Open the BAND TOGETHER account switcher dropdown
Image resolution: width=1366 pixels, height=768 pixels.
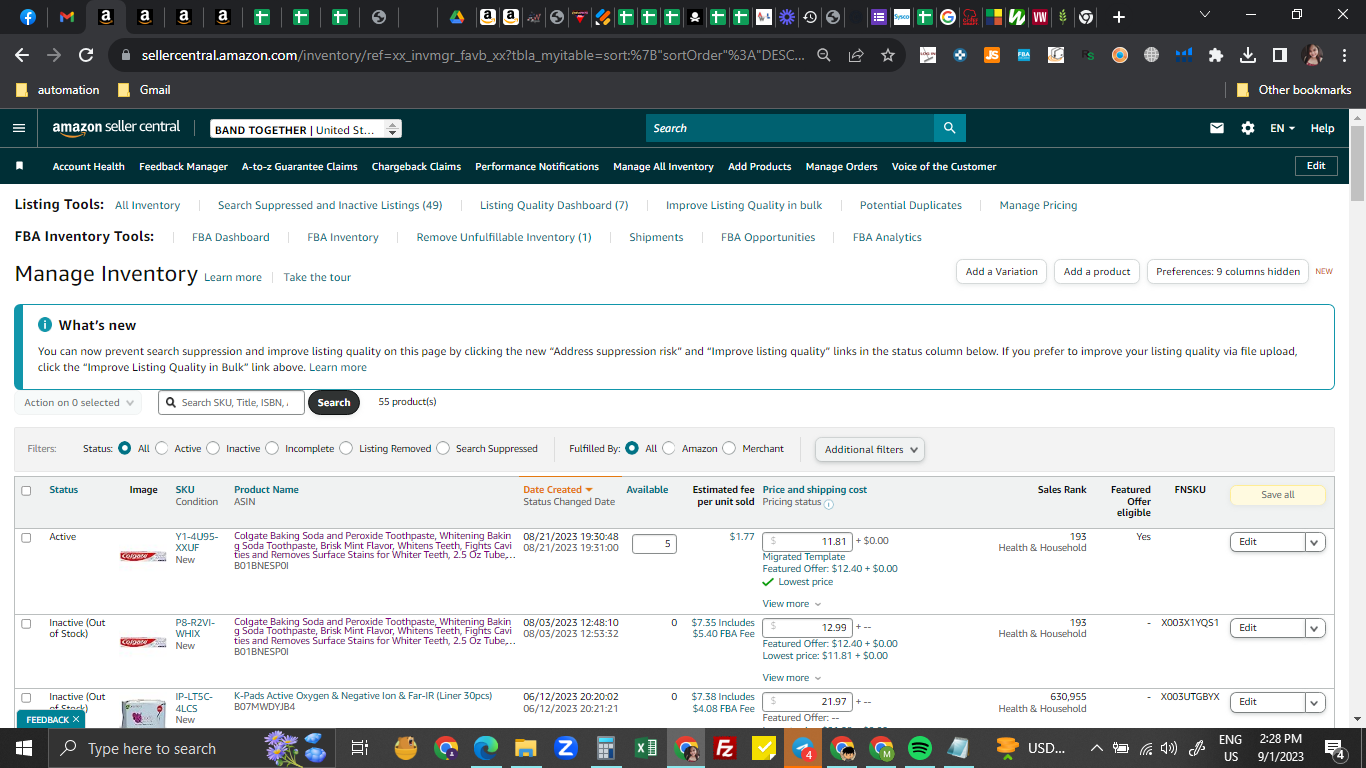pos(306,129)
